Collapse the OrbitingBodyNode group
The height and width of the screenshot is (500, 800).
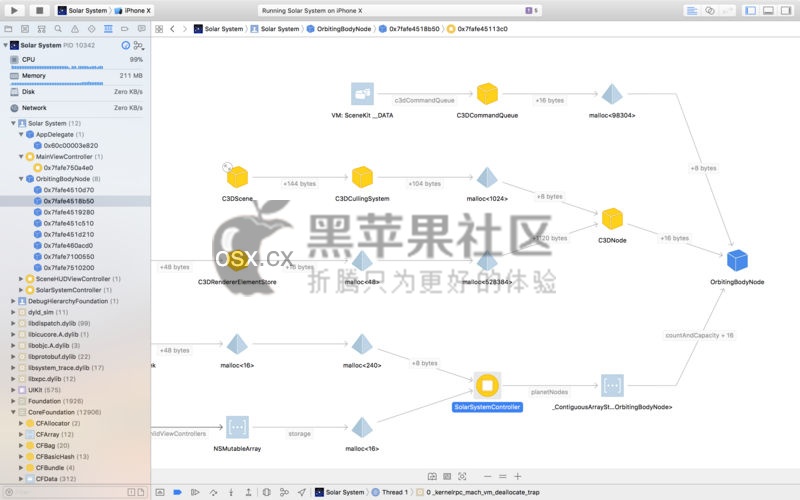21,179
